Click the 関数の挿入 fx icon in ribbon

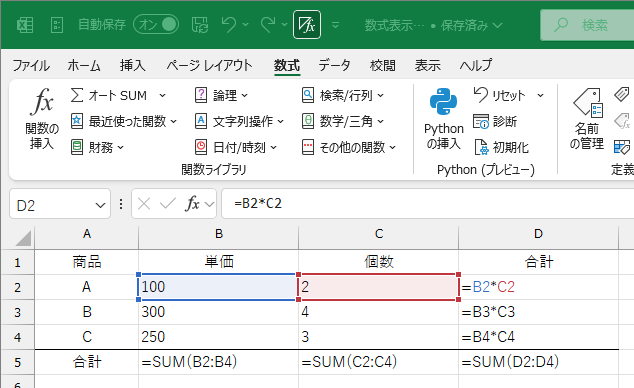tap(42, 101)
